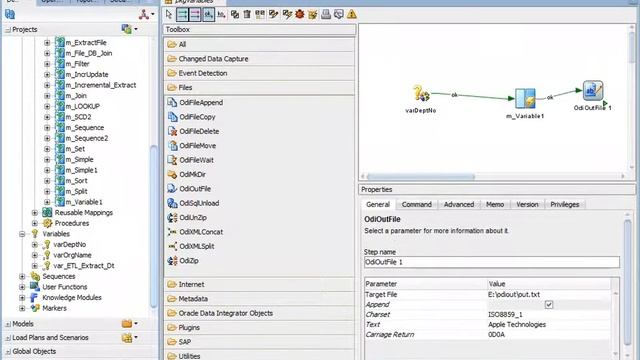The height and width of the screenshot is (360, 640).
Task: Select the m_Variable1 step in the diagram
Action: 525,98
